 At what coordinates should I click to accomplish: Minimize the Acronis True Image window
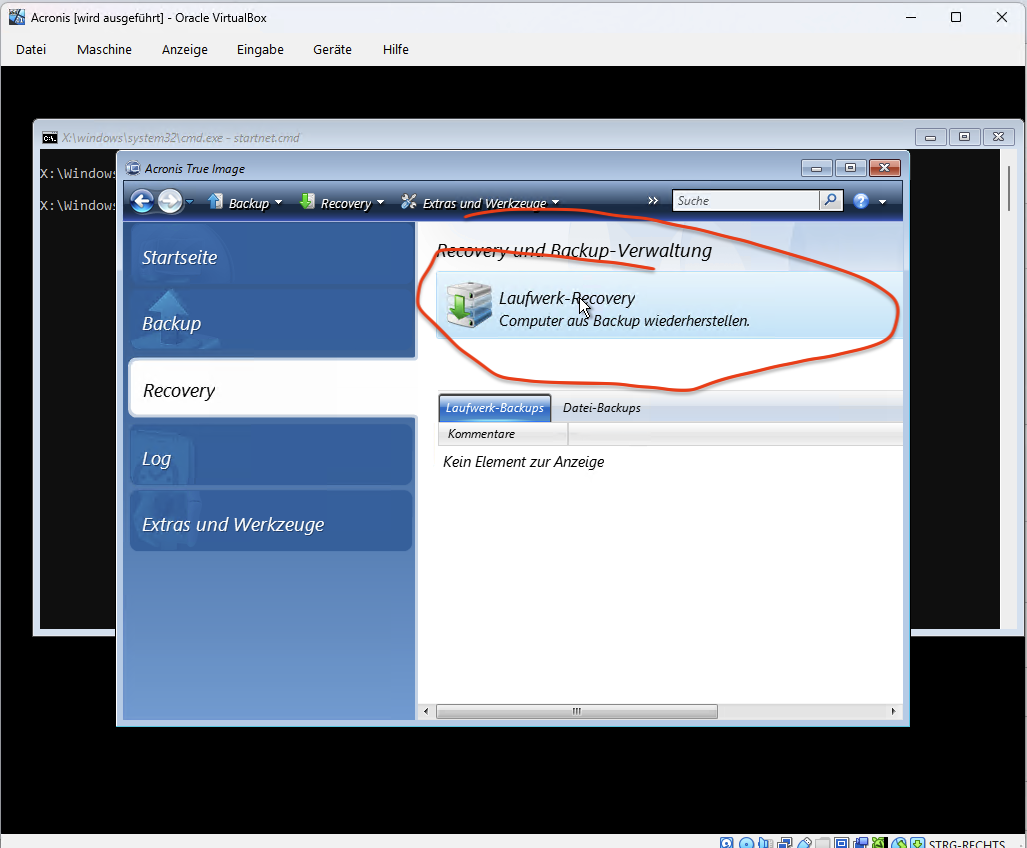tap(816, 168)
